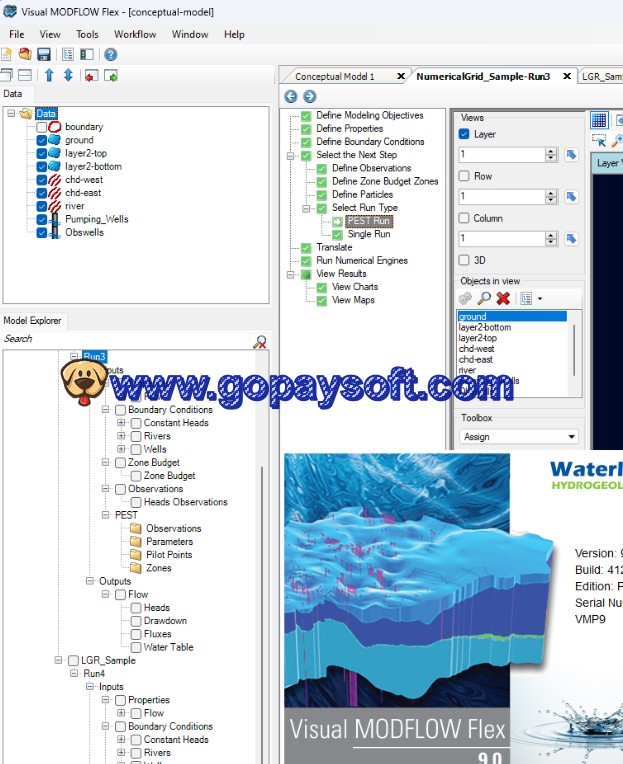
Task: Toggle the Layer view checkbox
Action: pyautogui.click(x=464, y=134)
